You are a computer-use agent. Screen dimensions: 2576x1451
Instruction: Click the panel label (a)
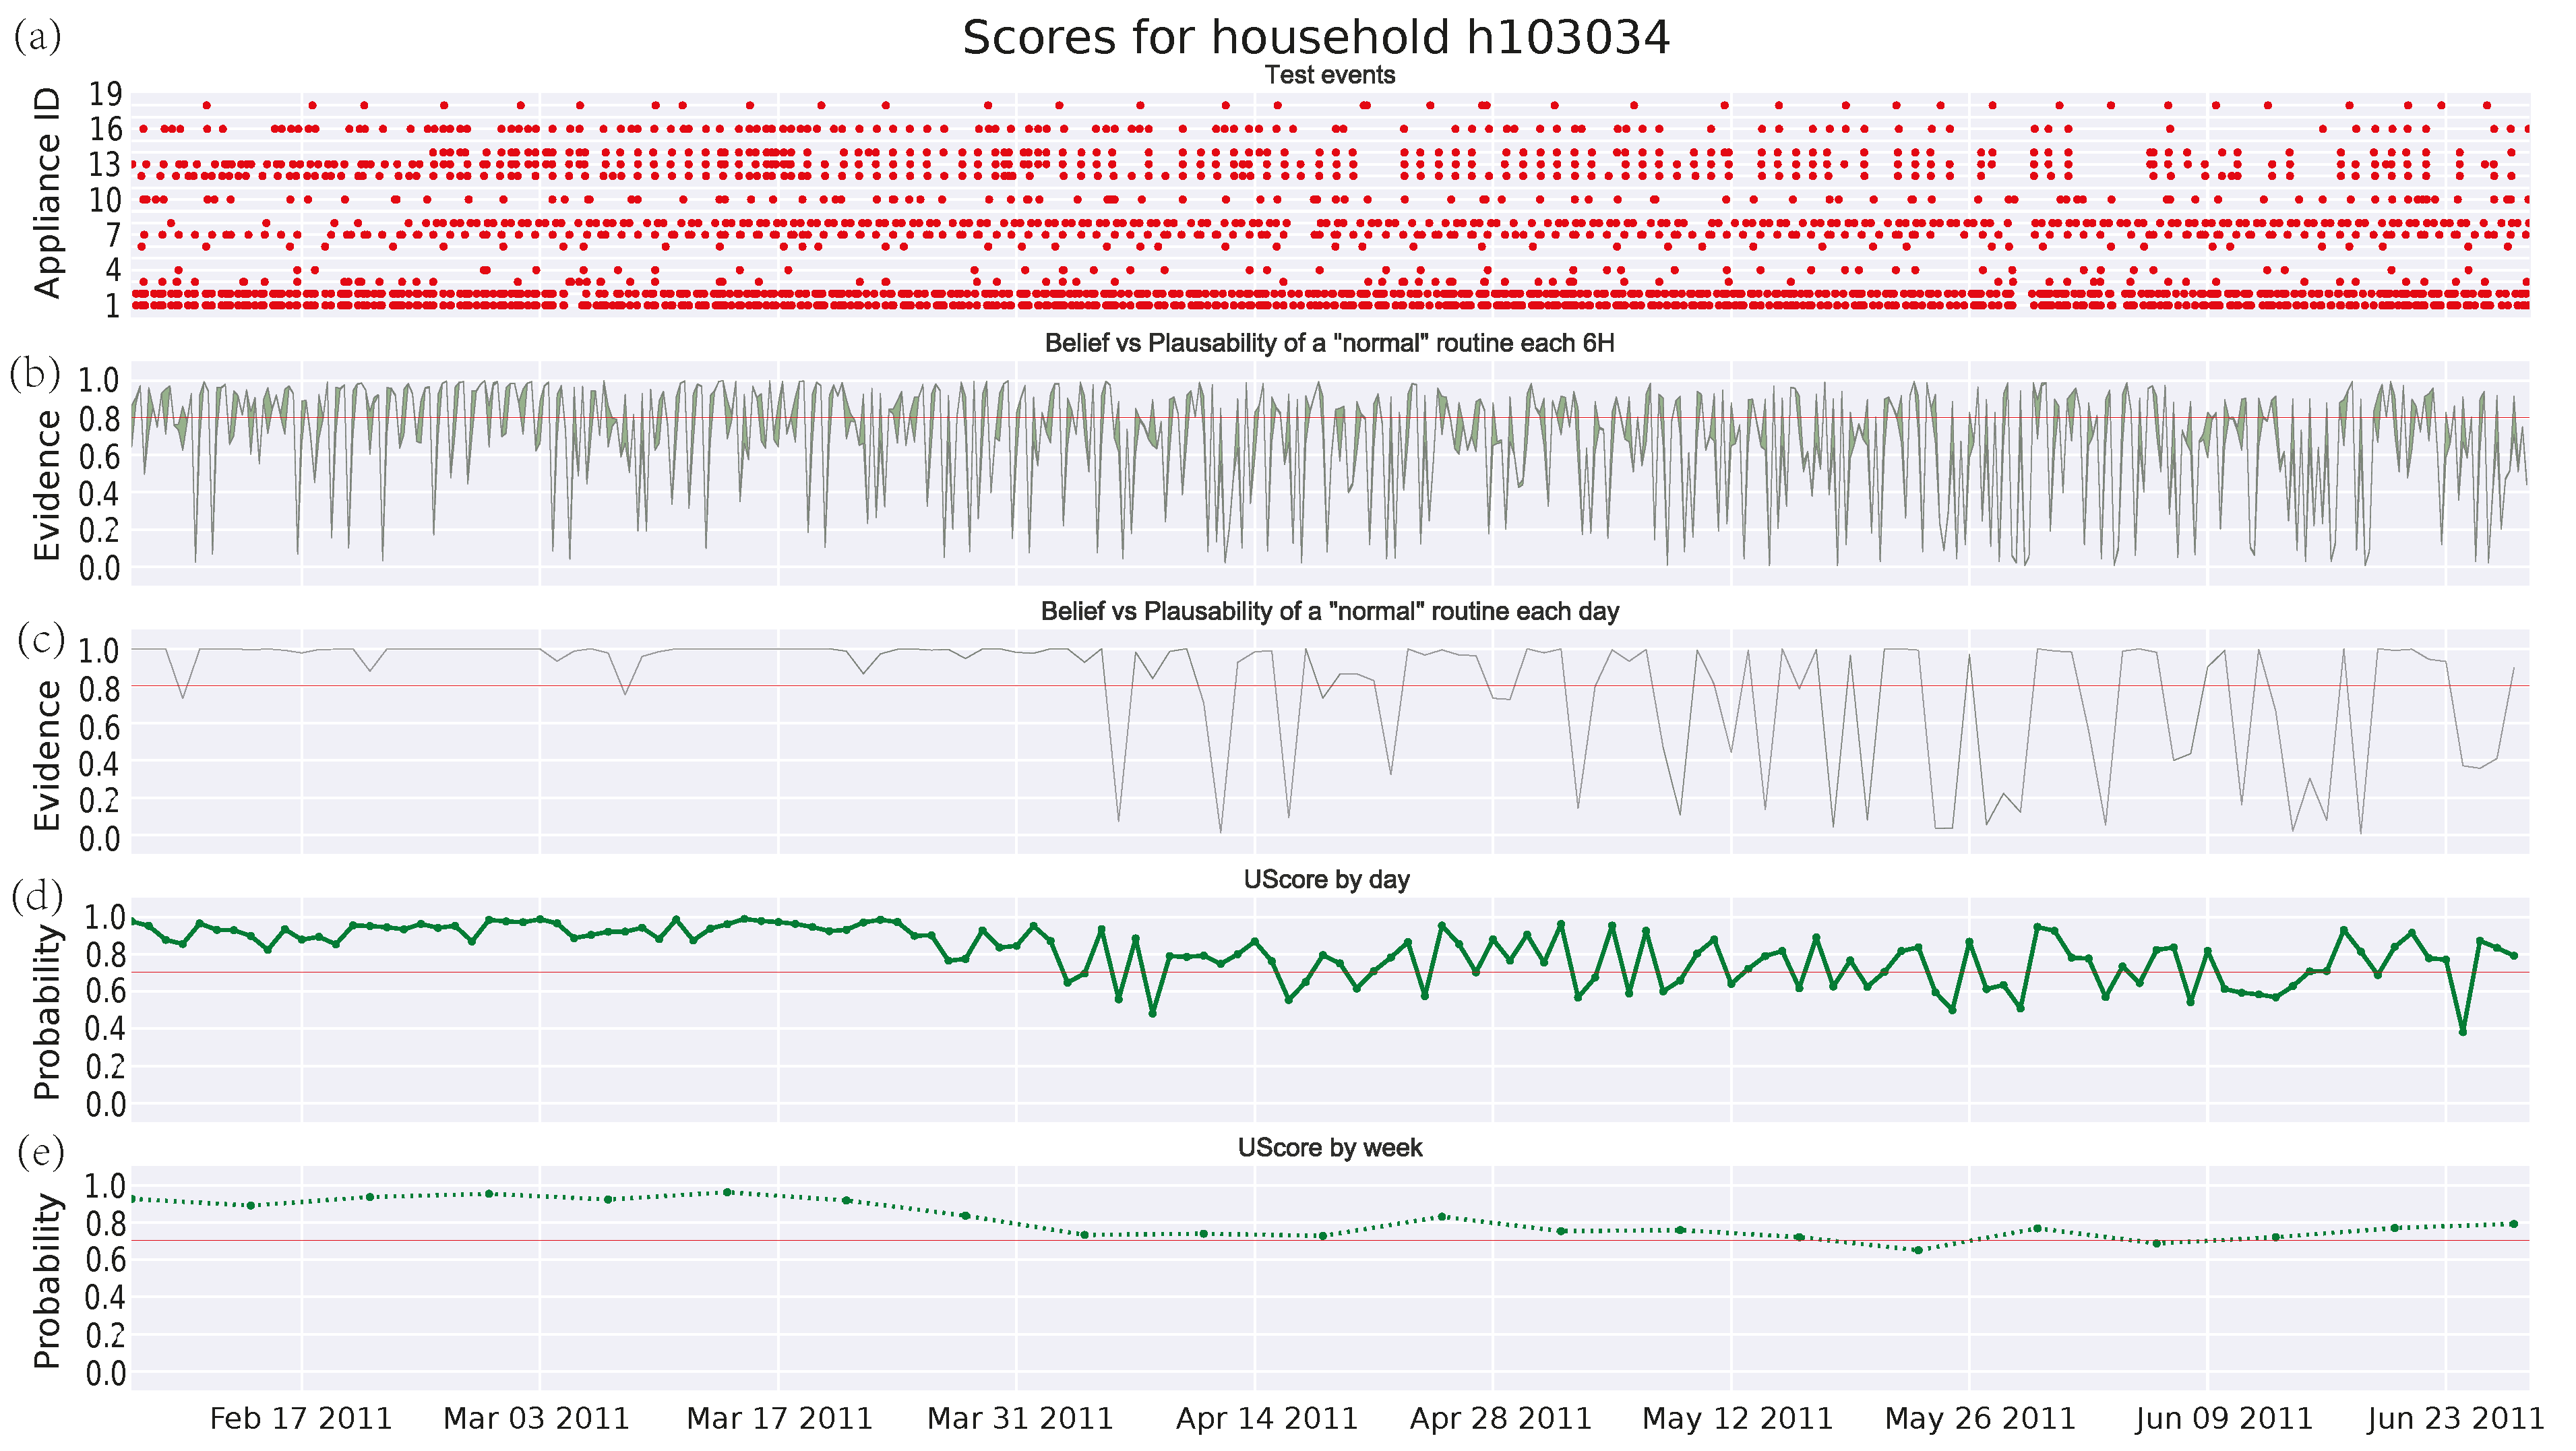pyautogui.click(x=38, y=37)
